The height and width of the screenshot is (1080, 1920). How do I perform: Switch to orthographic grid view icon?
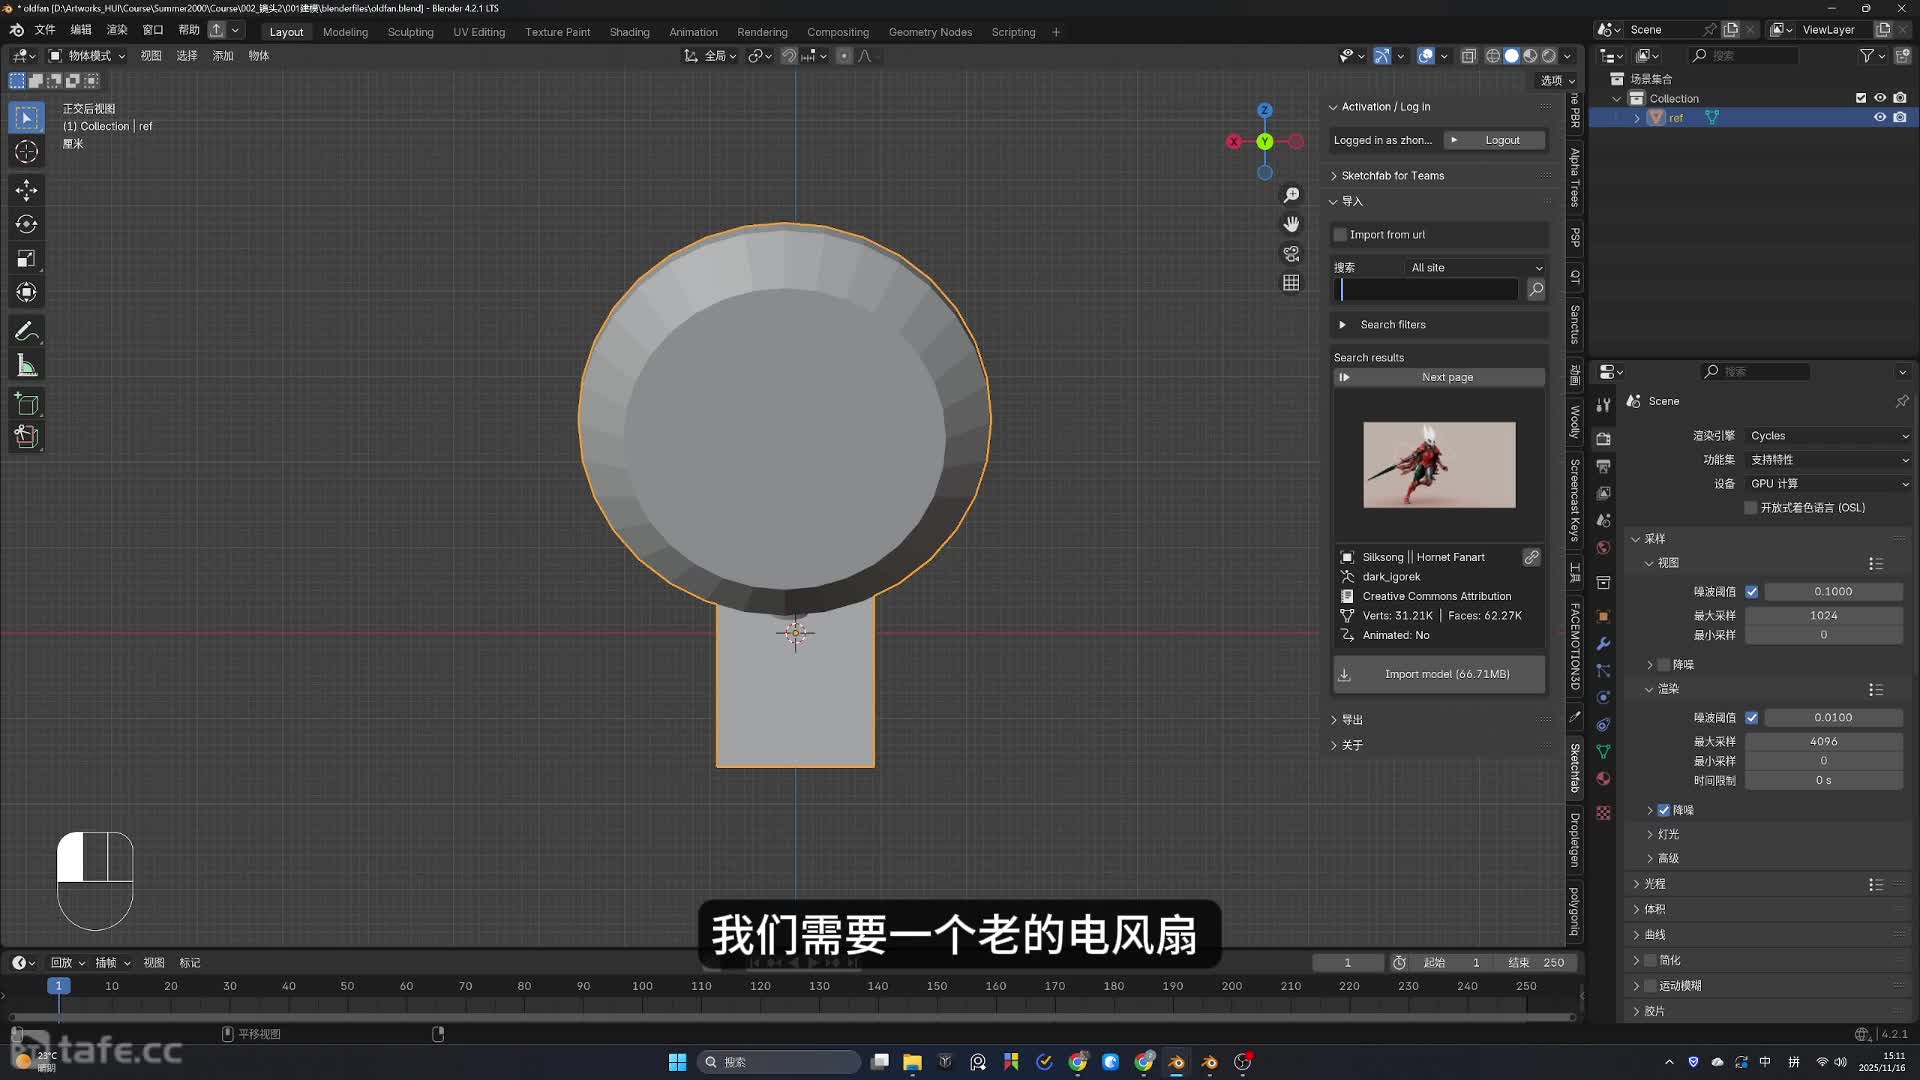click(x=1291, y=283)
